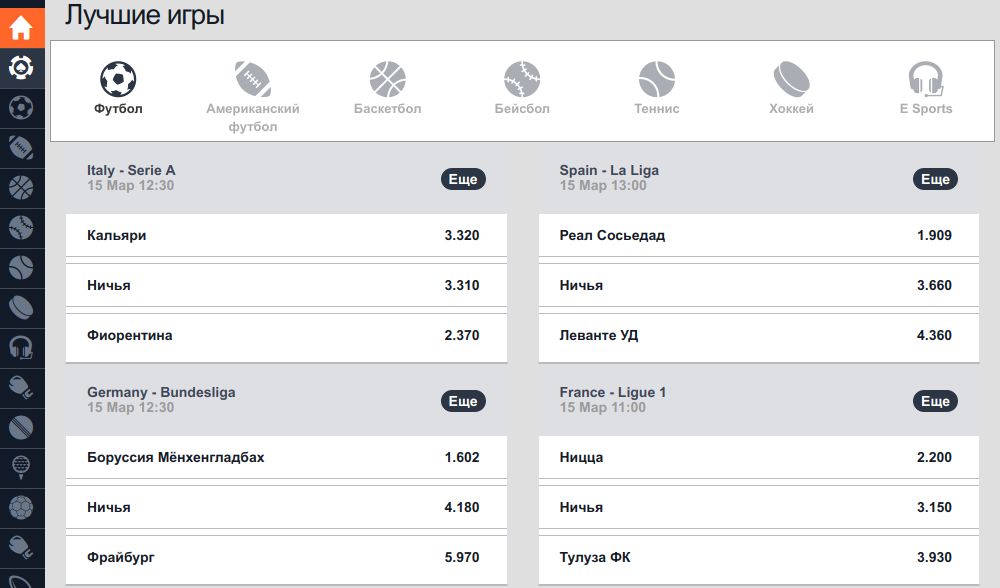Open soccer ball icon in left sidebar
1000x588 pixels.
21,107
